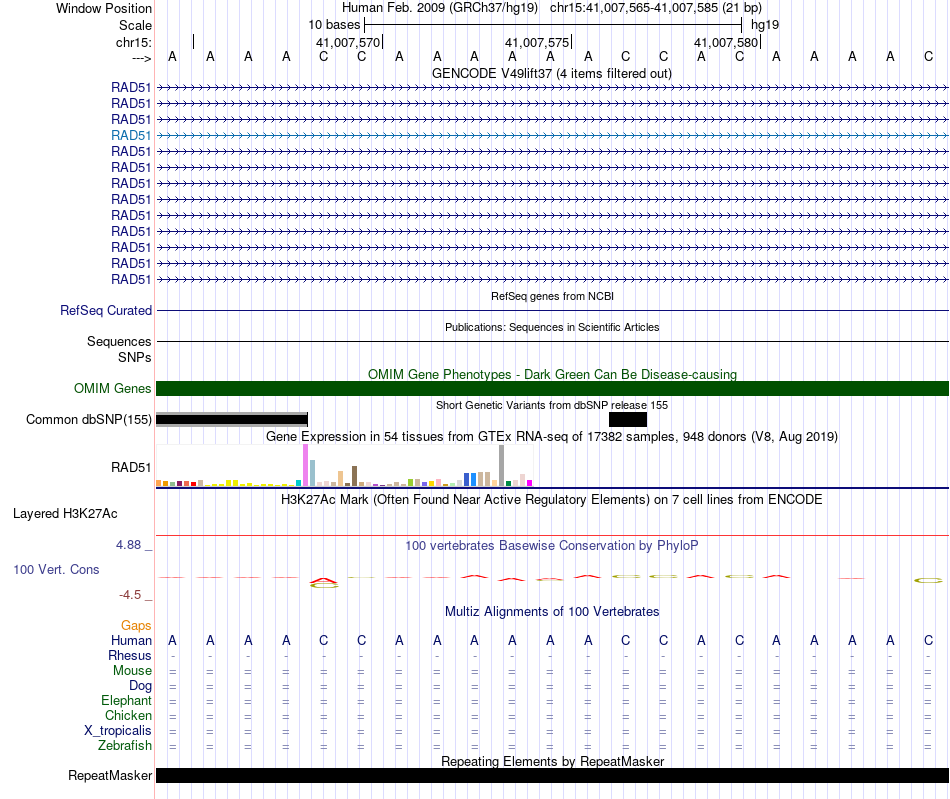Click the 41,007,575 position ruler label

(x=537, y=42)
